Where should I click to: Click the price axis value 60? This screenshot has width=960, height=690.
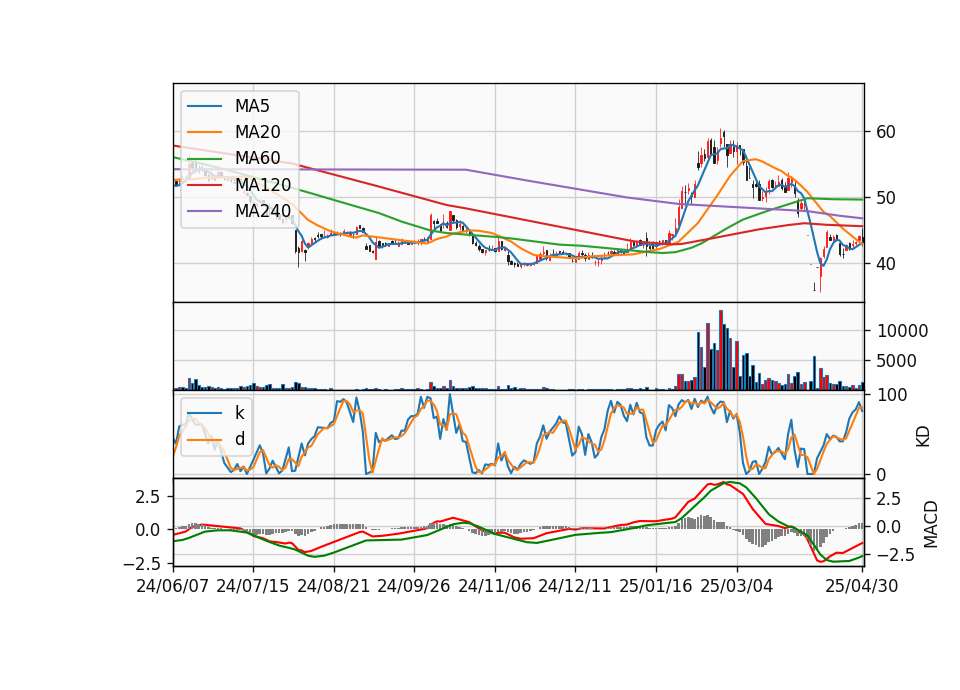tap(885, 132)
